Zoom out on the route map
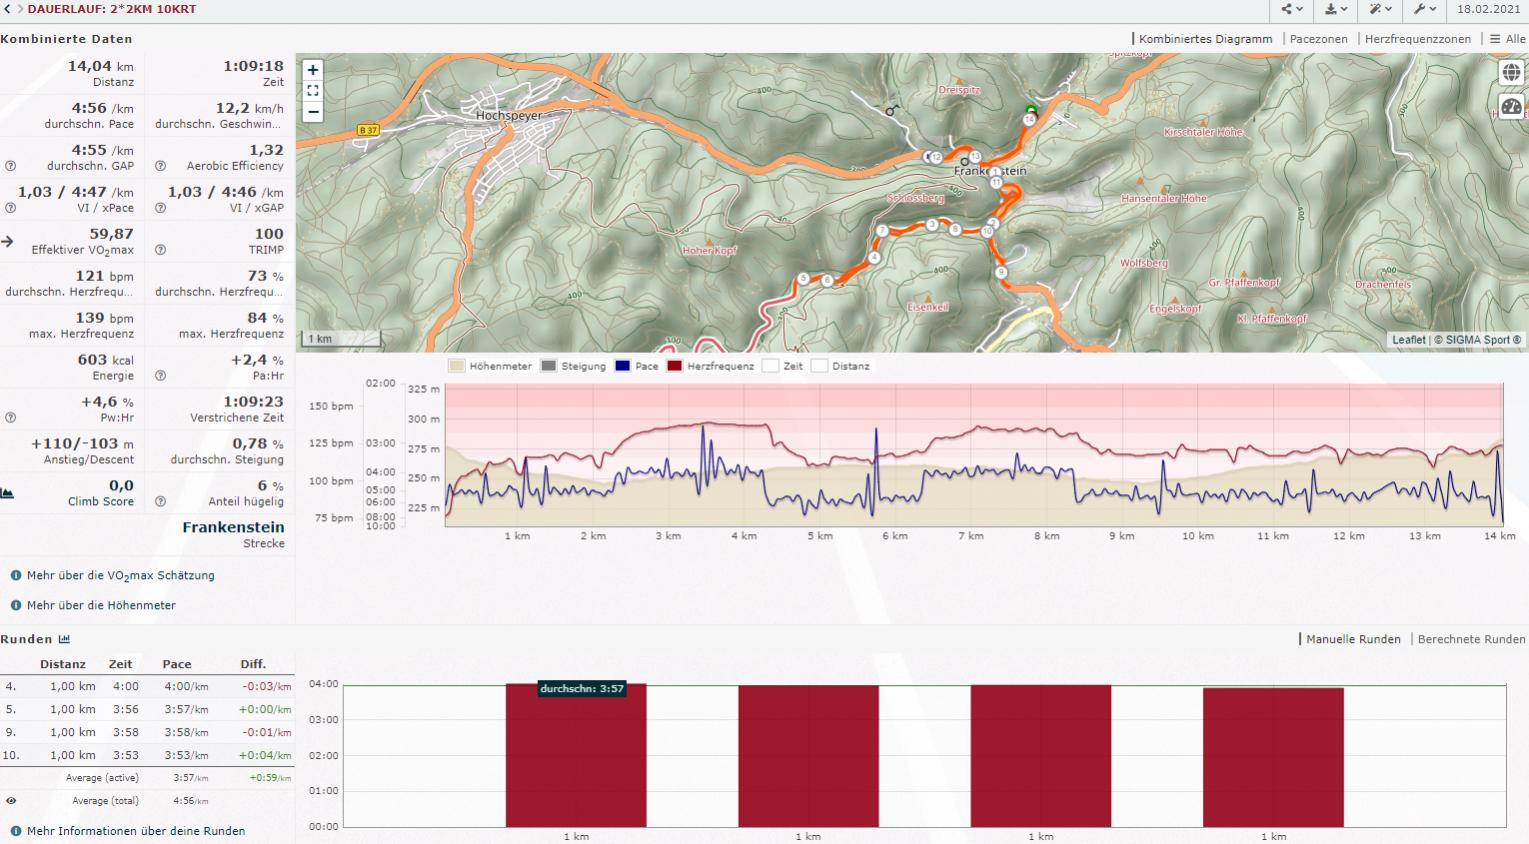The height and width of the screenshot is (844, 1529). (313, 112)
